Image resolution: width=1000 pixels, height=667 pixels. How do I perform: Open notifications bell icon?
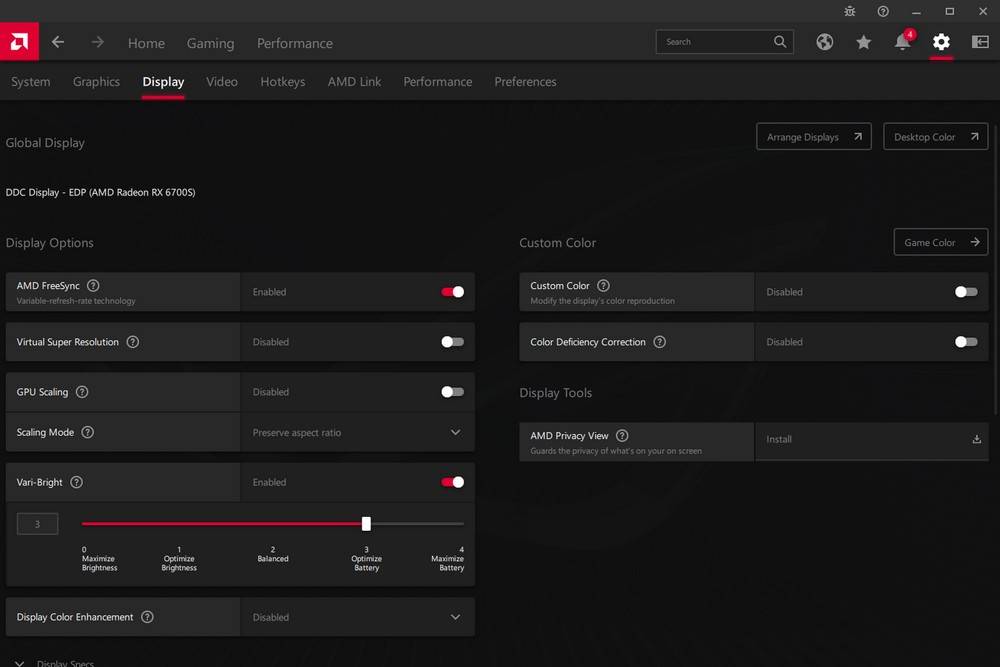tap(902, 41)
